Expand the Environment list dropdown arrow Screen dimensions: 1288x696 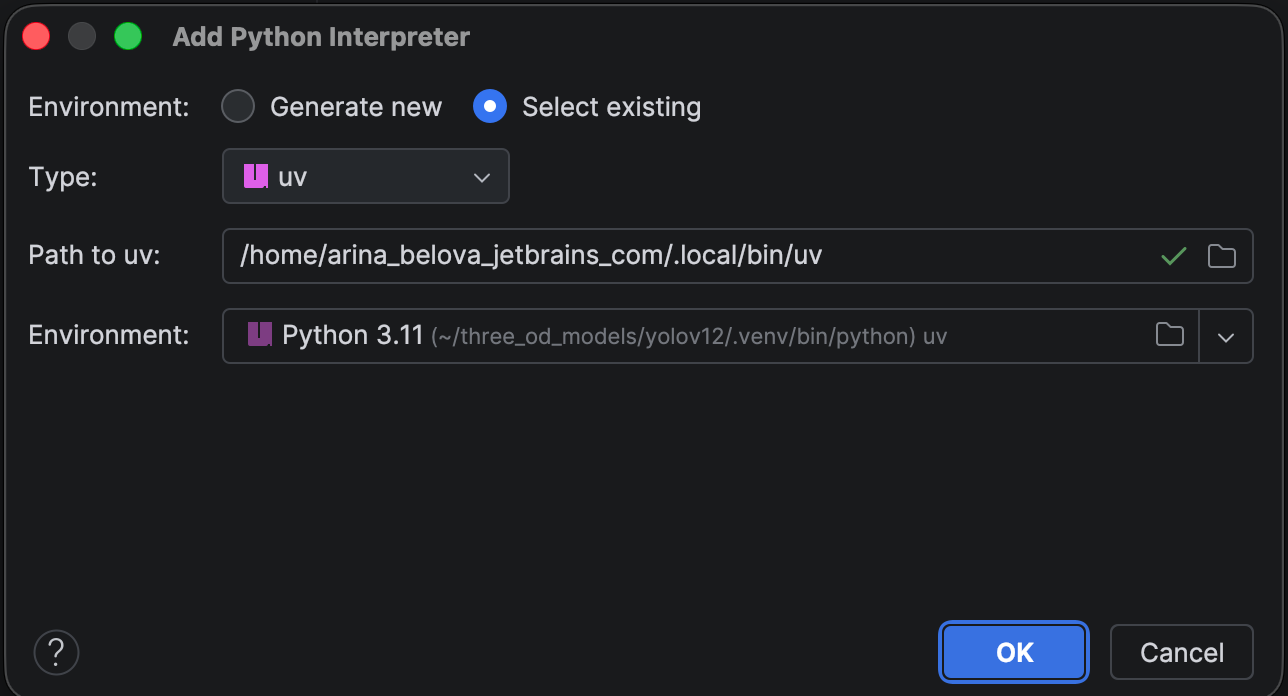pos(1226,337)
